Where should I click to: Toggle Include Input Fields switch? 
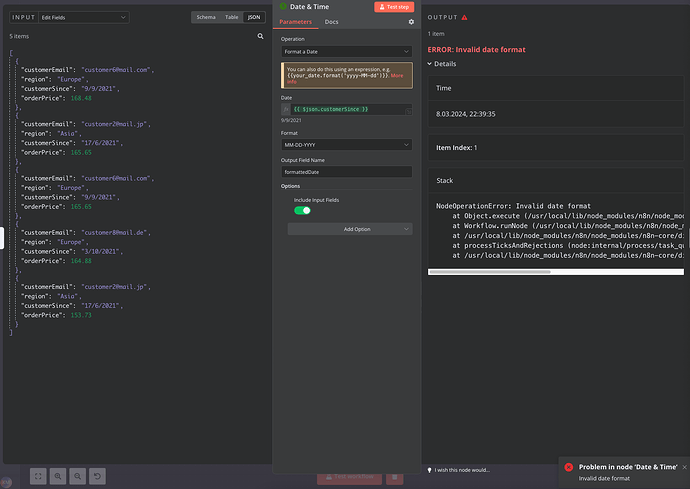pyautogui.click(x=302, y=210)
